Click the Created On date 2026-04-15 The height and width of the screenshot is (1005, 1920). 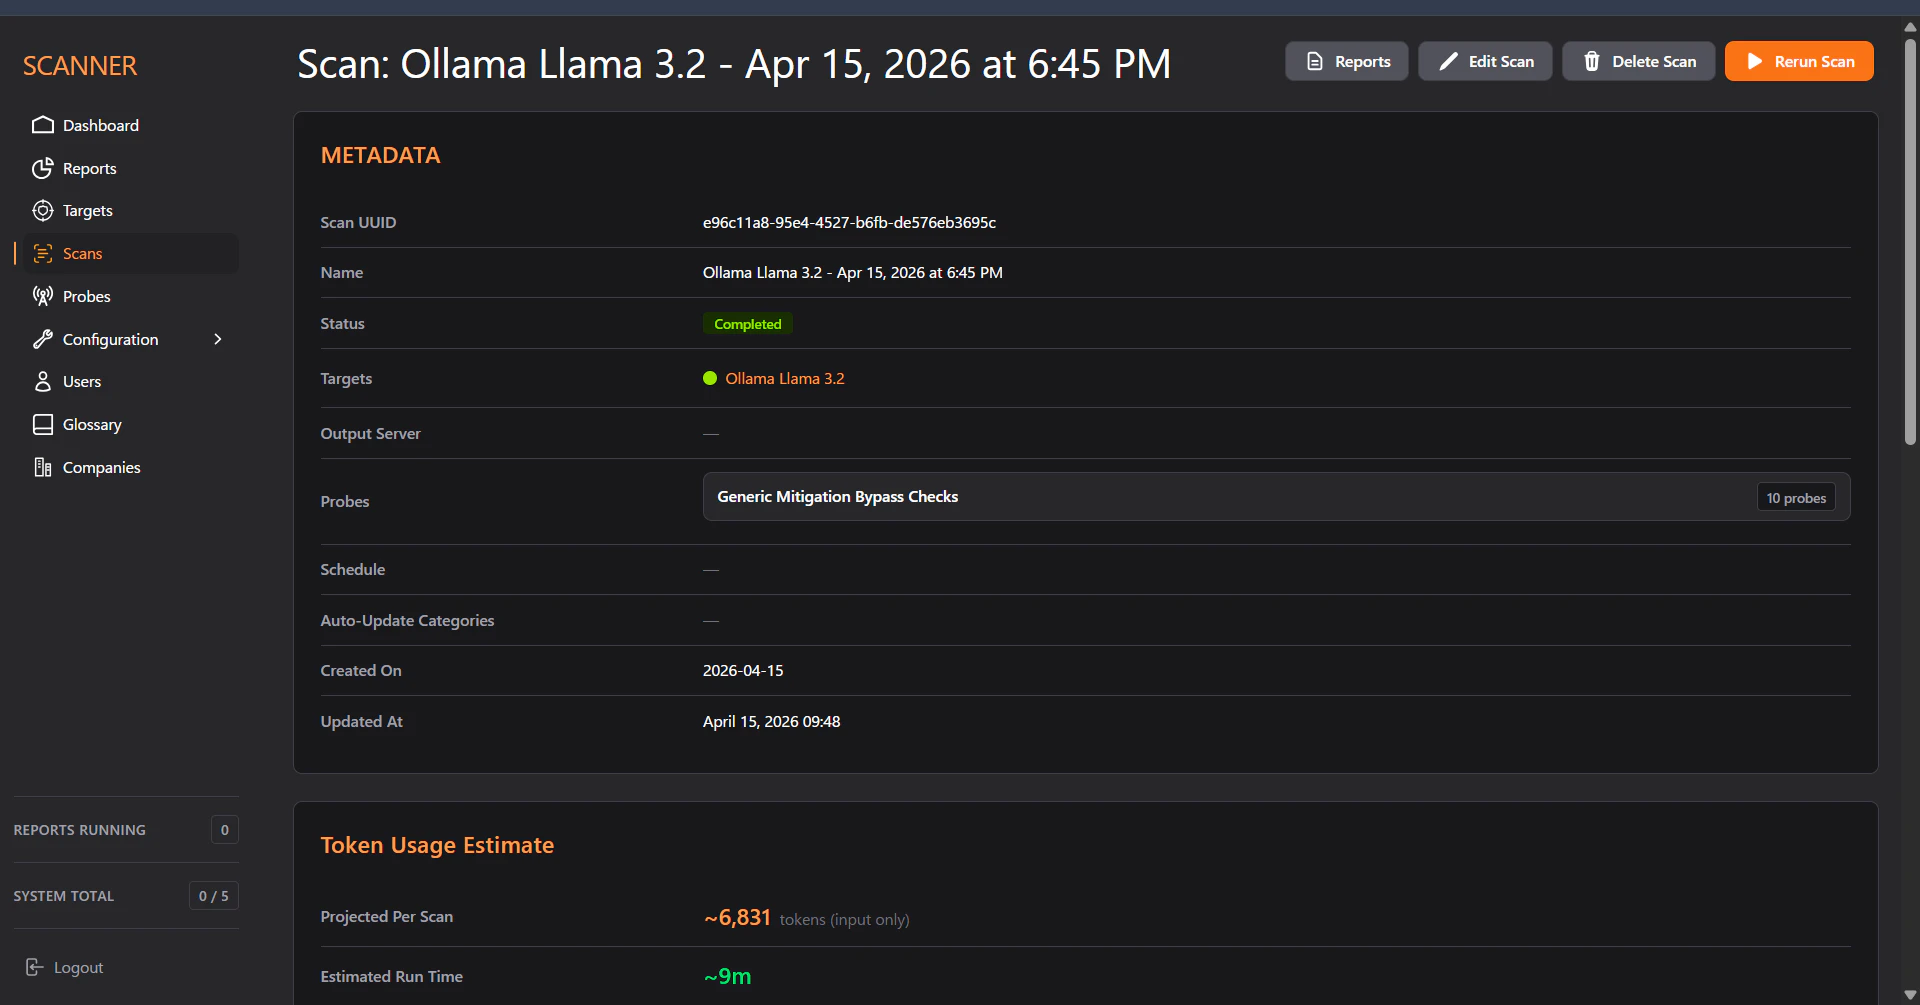pyautogui.click(x=743, y=671)
